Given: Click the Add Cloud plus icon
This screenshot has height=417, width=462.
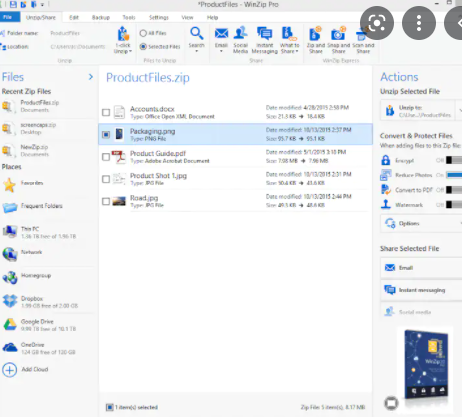Looking at the screenshot, I should point(10,370).
